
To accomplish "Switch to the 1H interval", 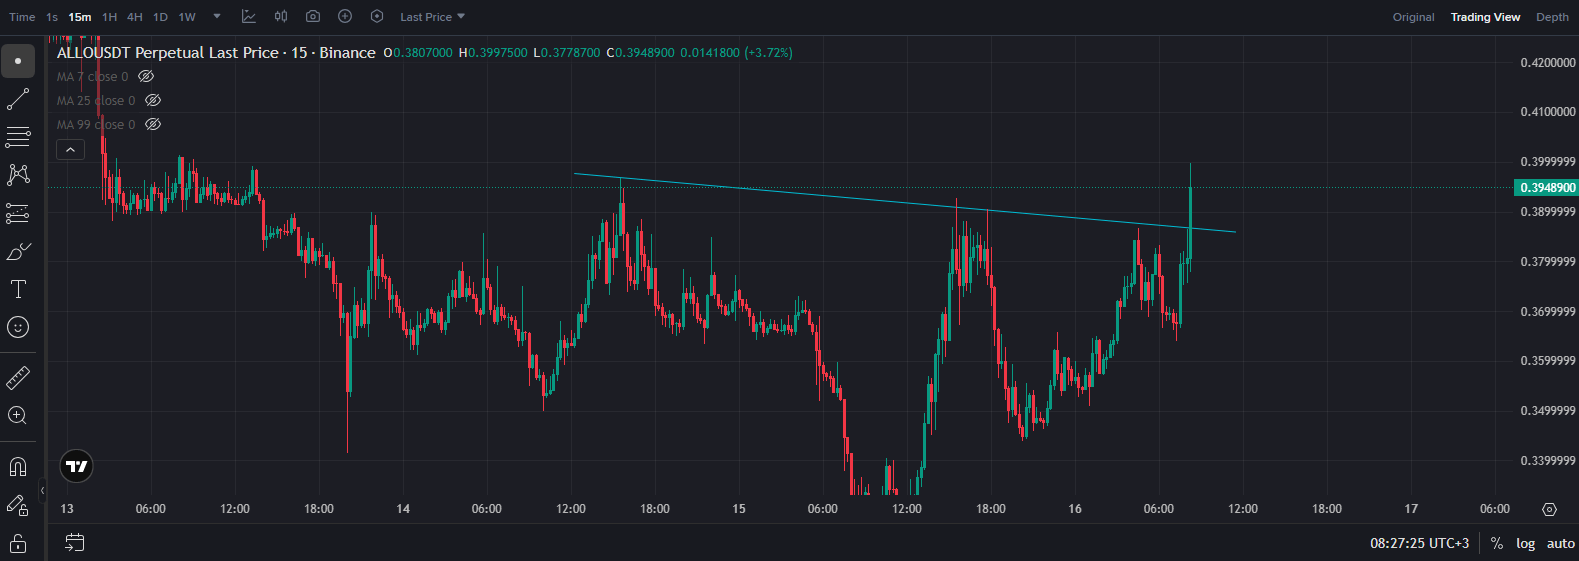I will (x=110, y=17).
